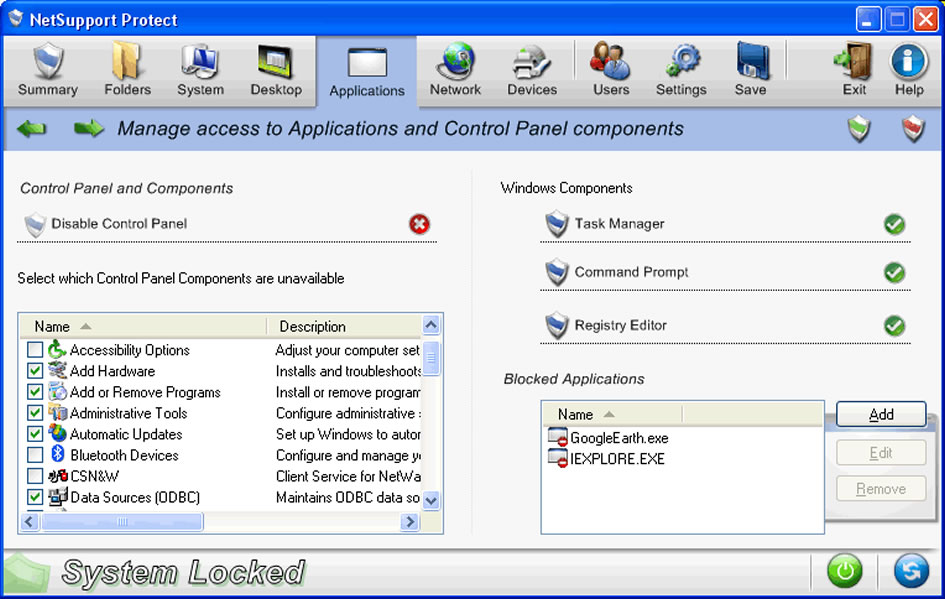Click the blue refresh button in status bar

911,571
